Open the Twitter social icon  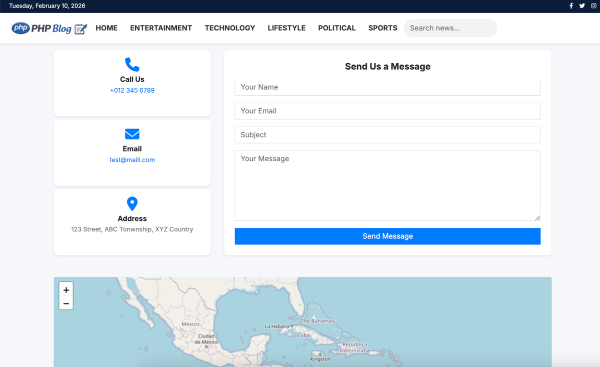(x=582, y=6)
